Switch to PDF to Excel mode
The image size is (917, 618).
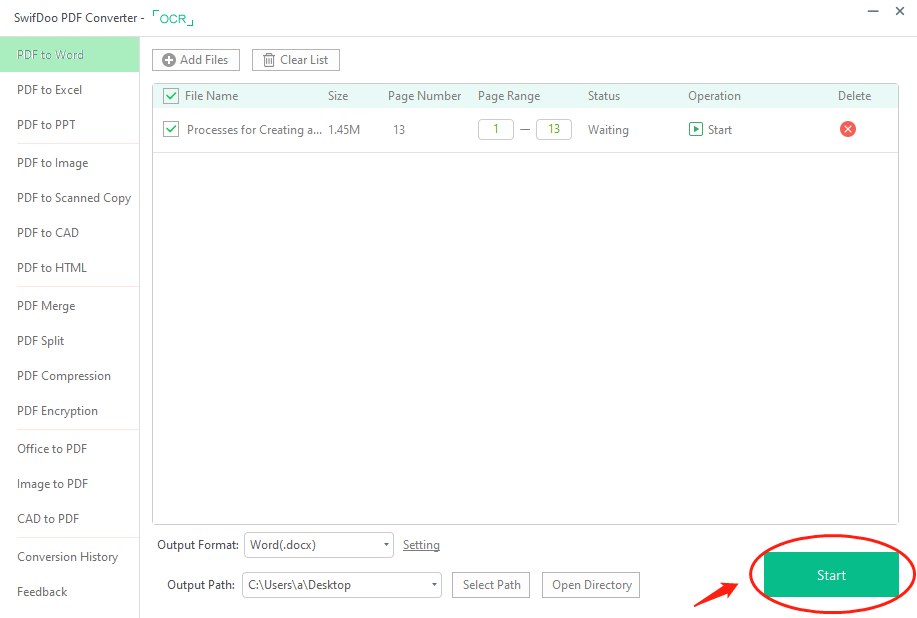(x=47, y=89)
